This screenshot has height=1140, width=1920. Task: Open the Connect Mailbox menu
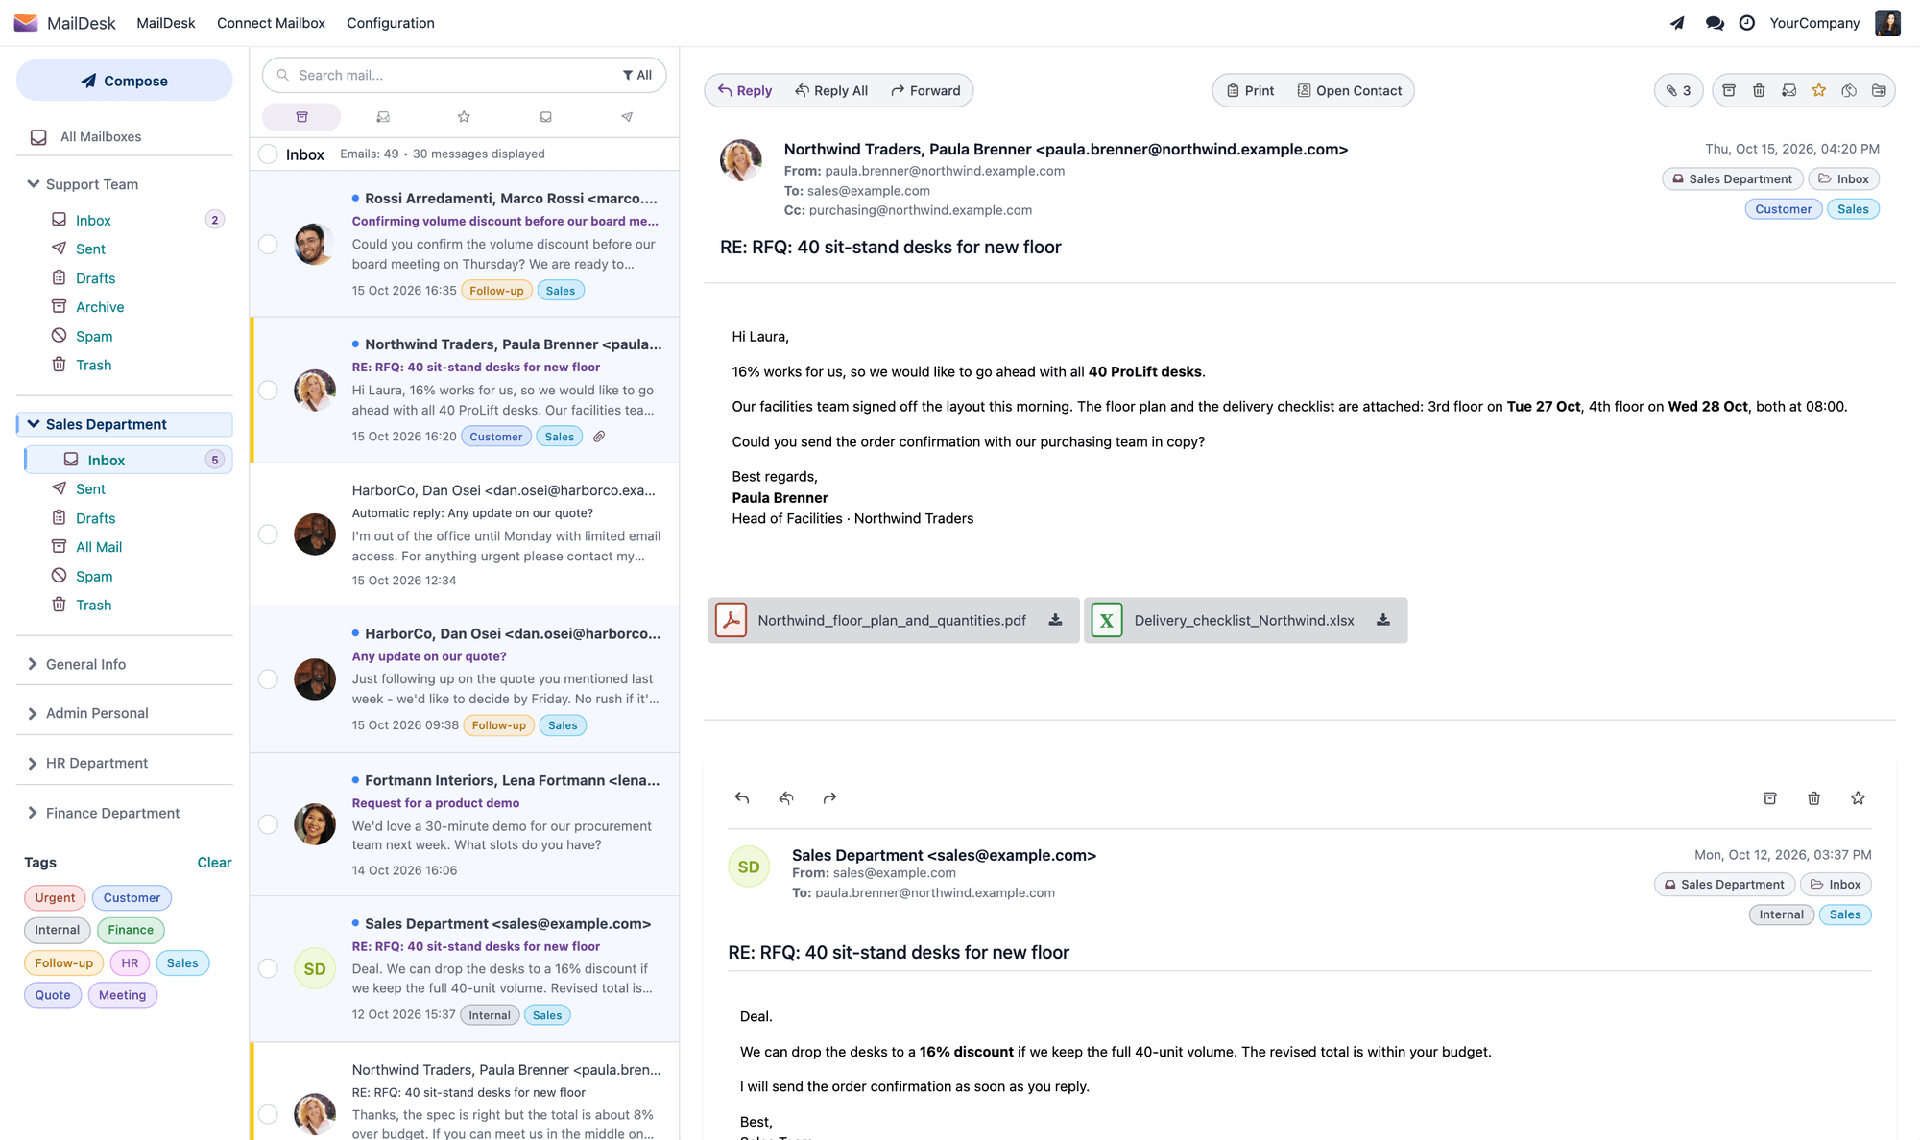[x=271, y=23]
